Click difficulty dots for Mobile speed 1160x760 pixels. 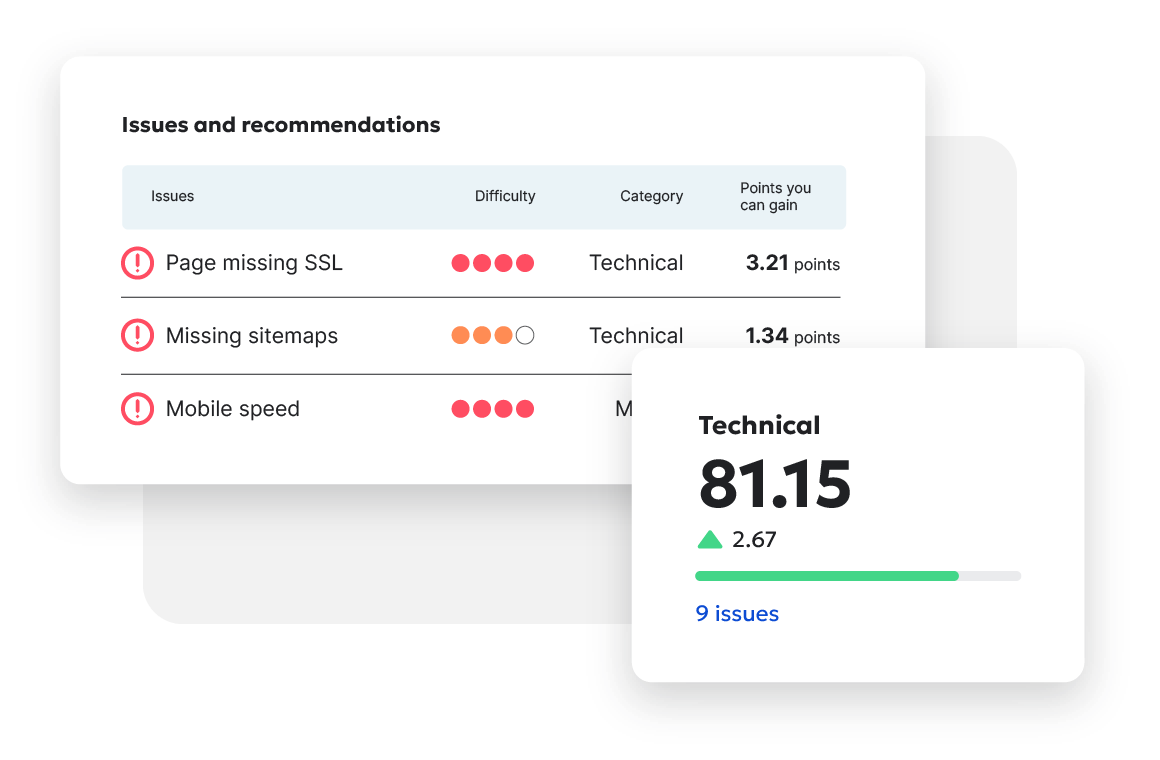click(x=493, y=409)
